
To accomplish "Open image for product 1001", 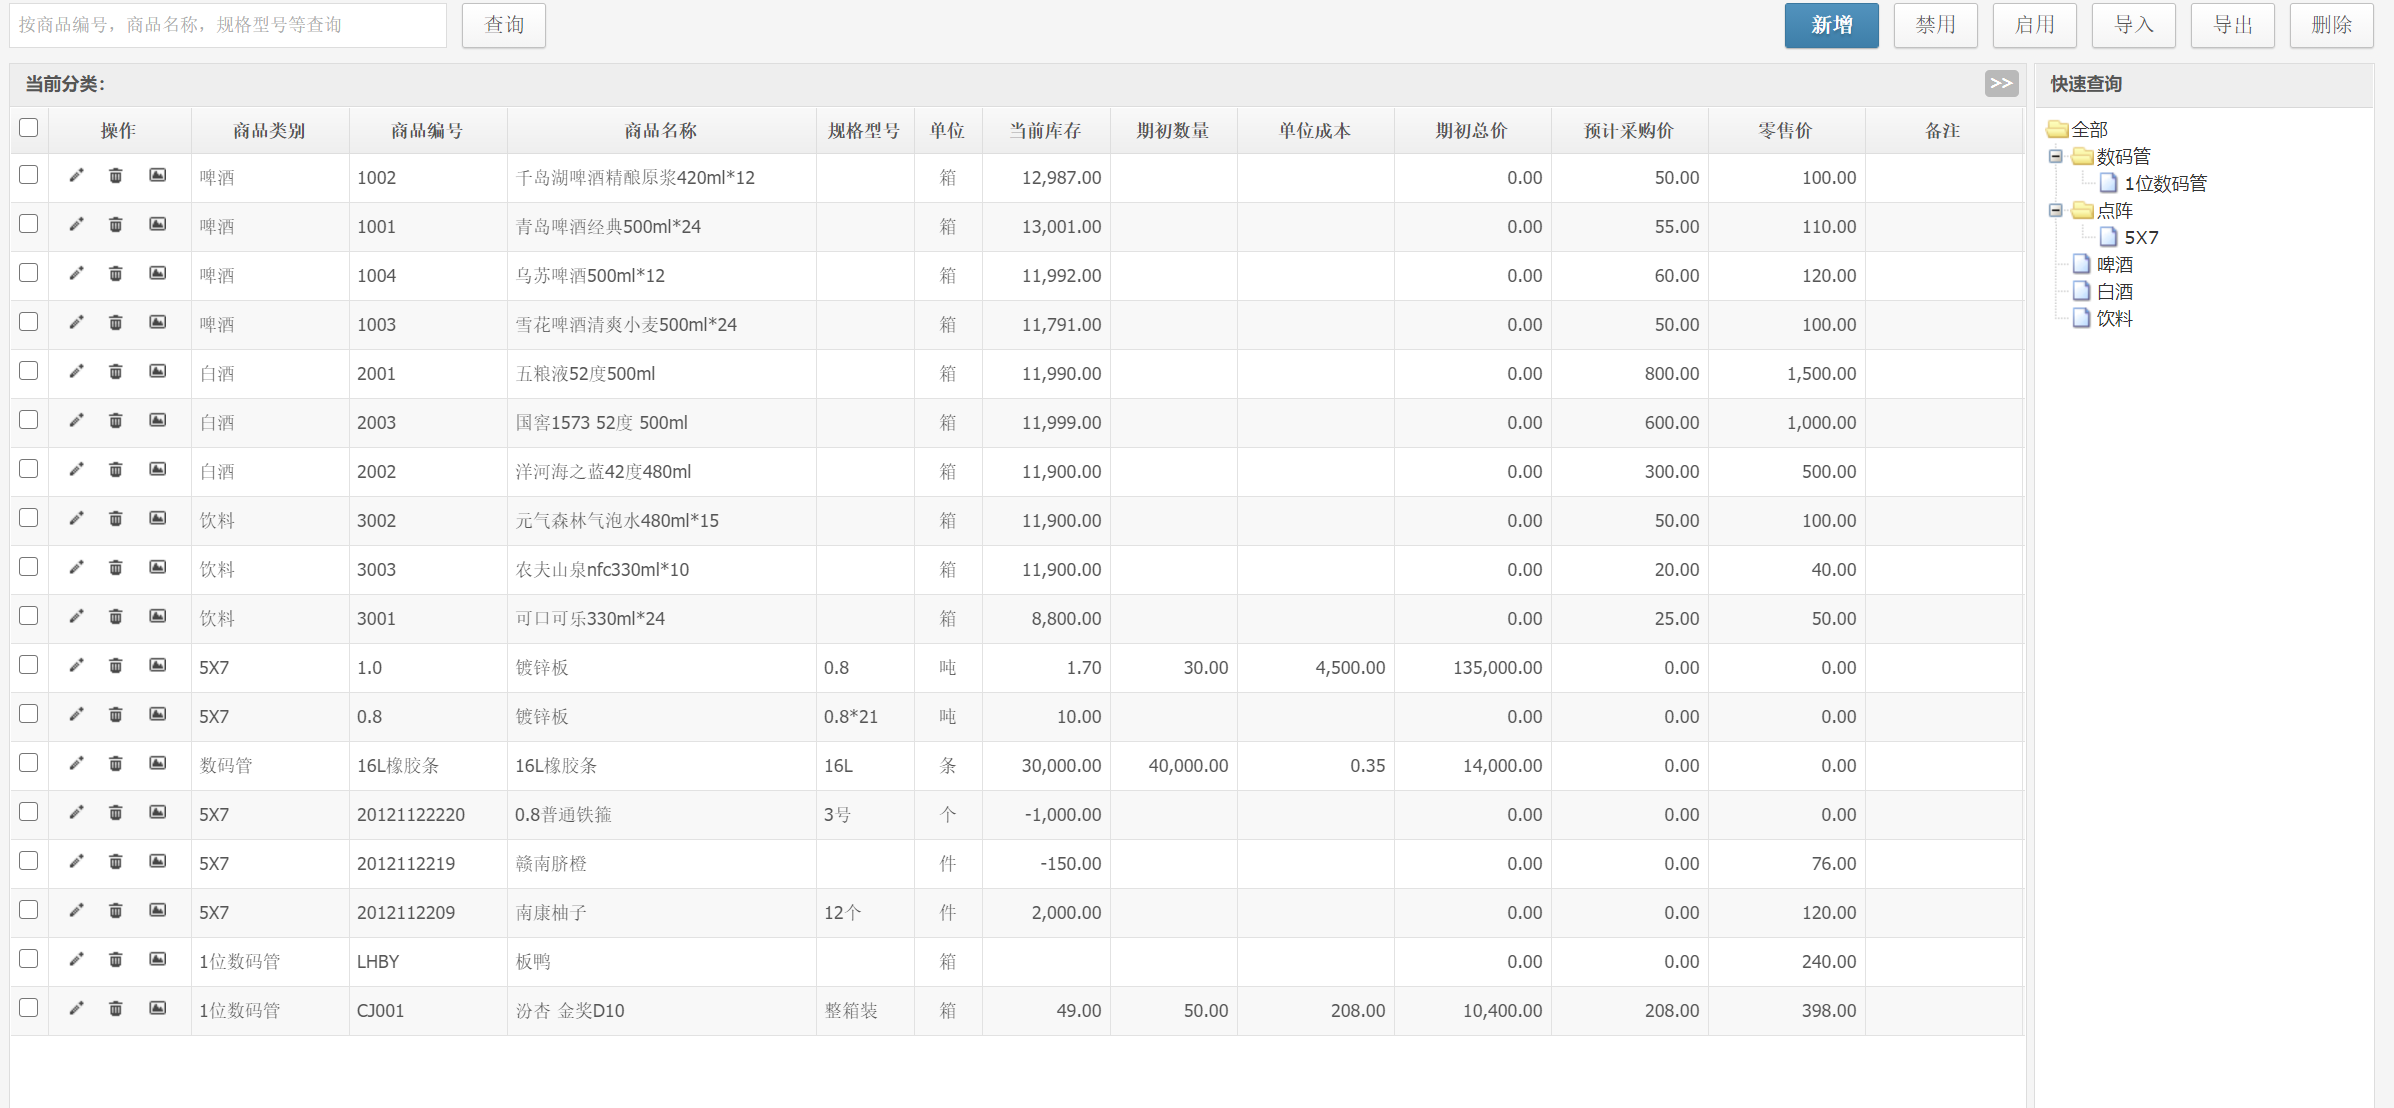I will [x=158, y=225].
